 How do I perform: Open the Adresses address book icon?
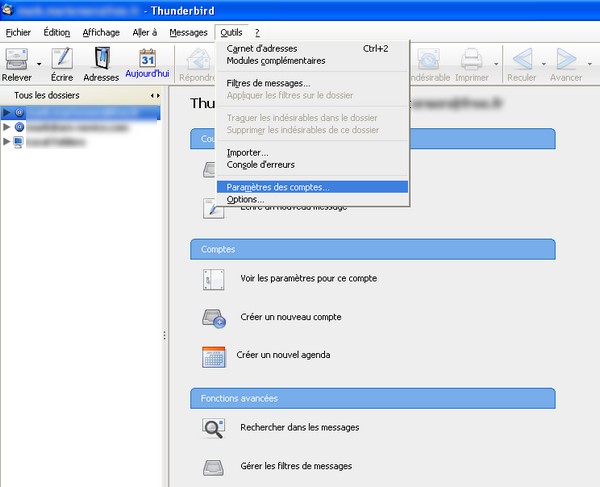[101, 59]
